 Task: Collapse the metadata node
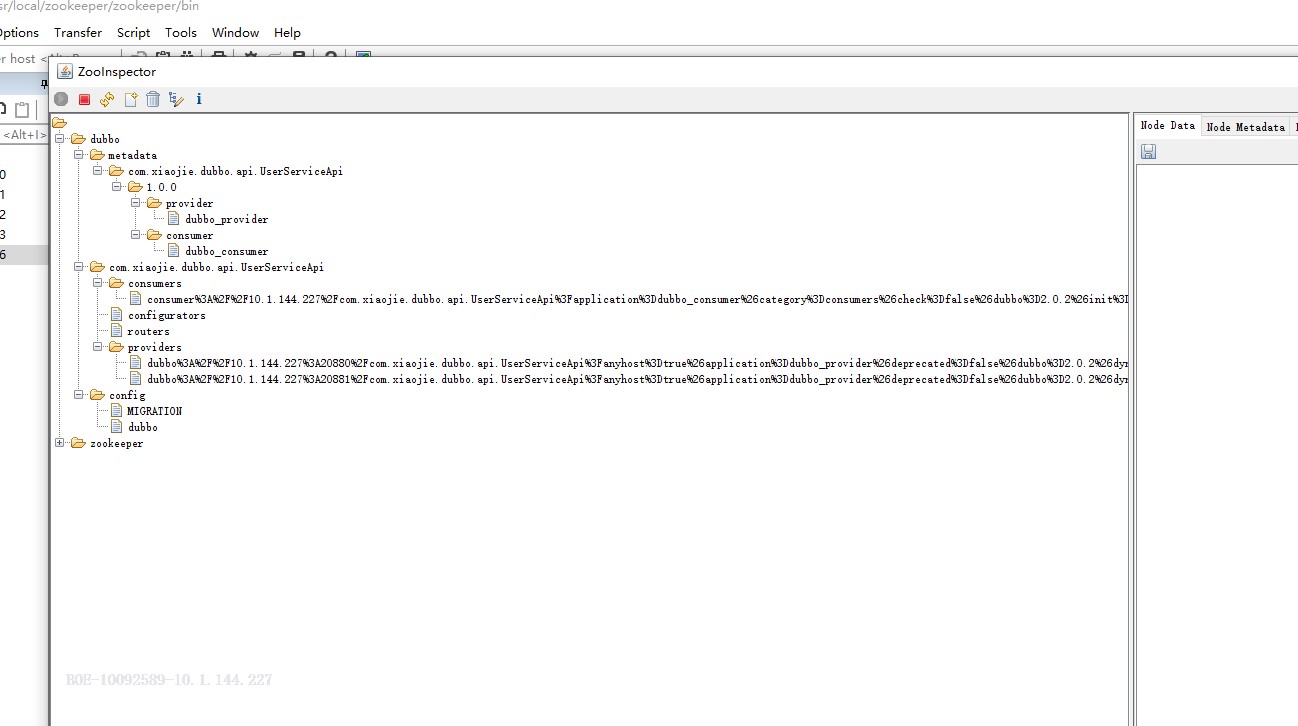(79, 155)
